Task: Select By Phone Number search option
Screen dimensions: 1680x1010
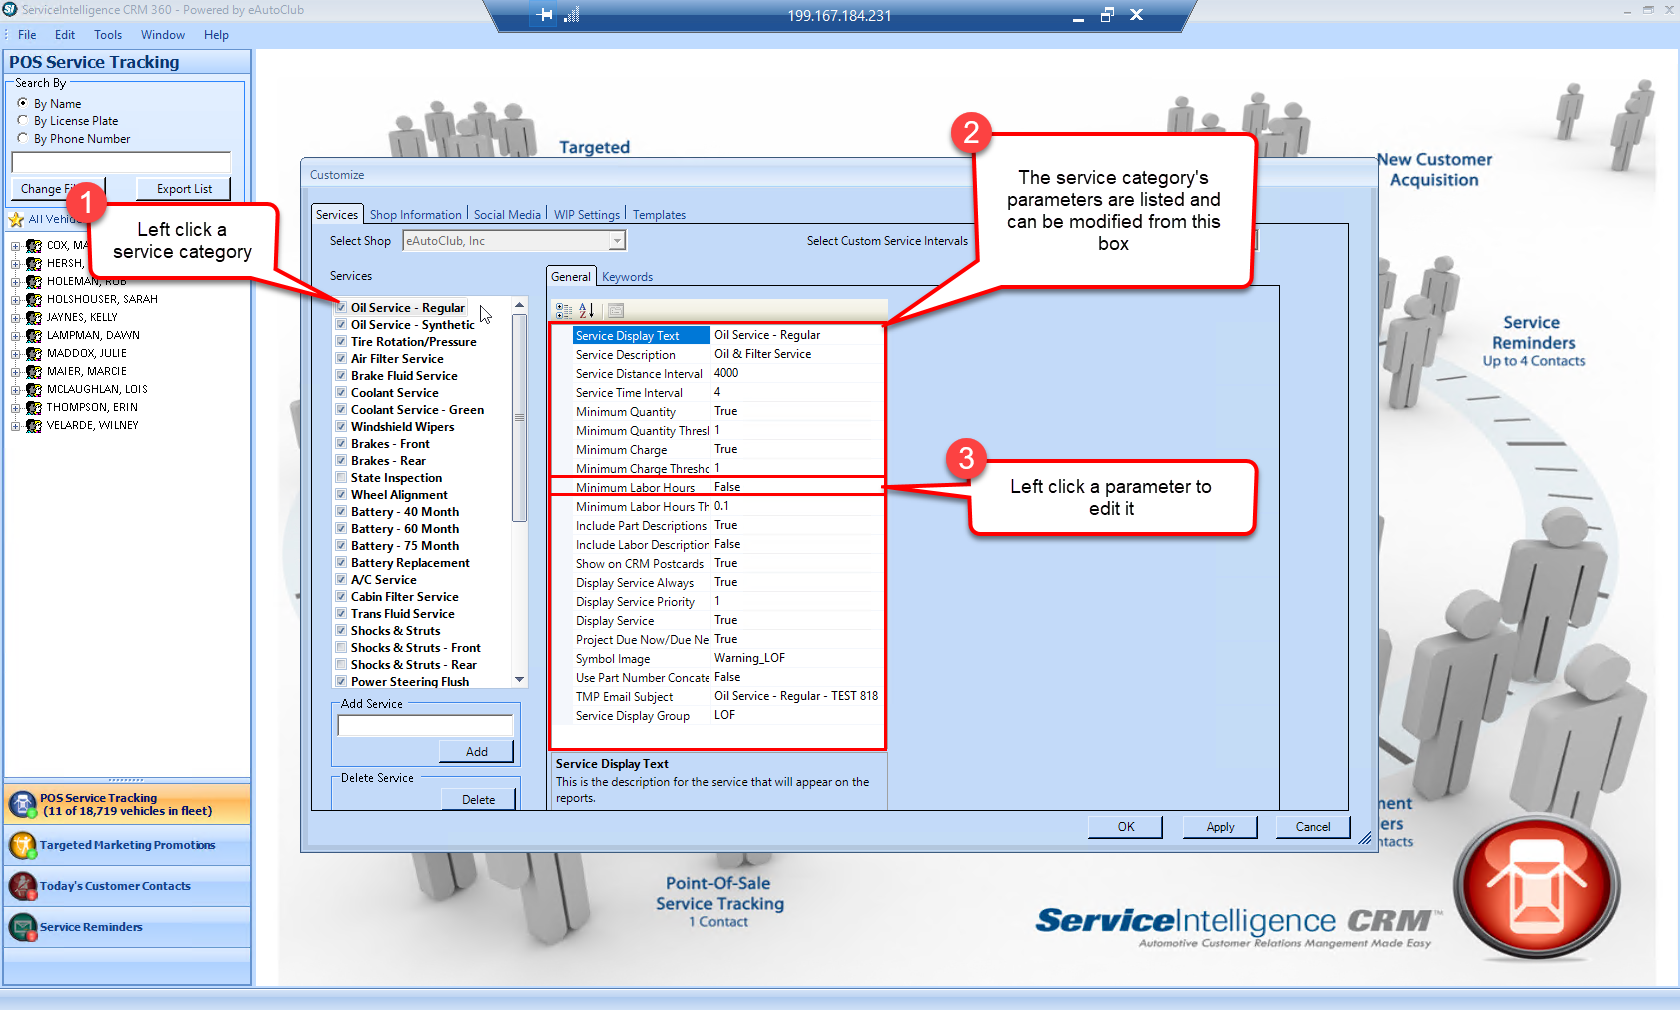Action: pos(23,138)
